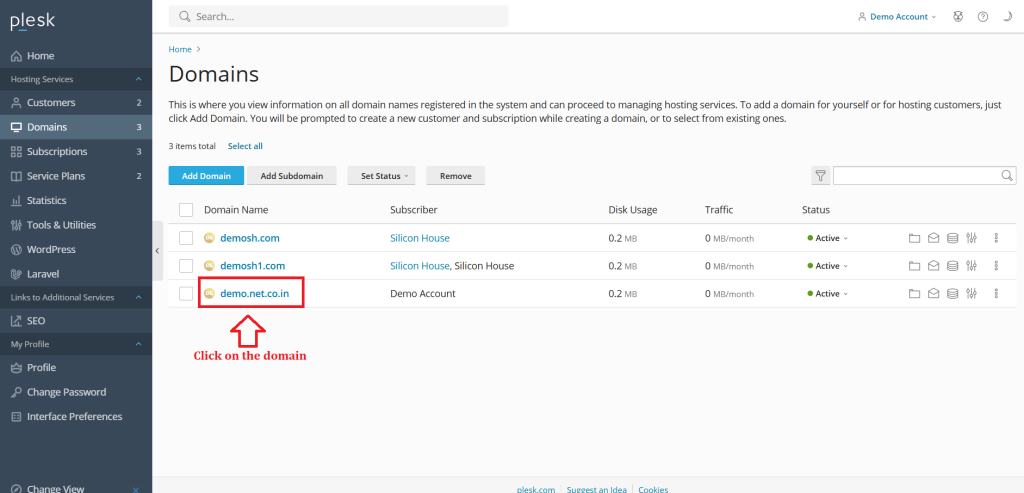Open file manager icon for demosh.com
The image size is (1024, 493).
(x=914, y=238)
